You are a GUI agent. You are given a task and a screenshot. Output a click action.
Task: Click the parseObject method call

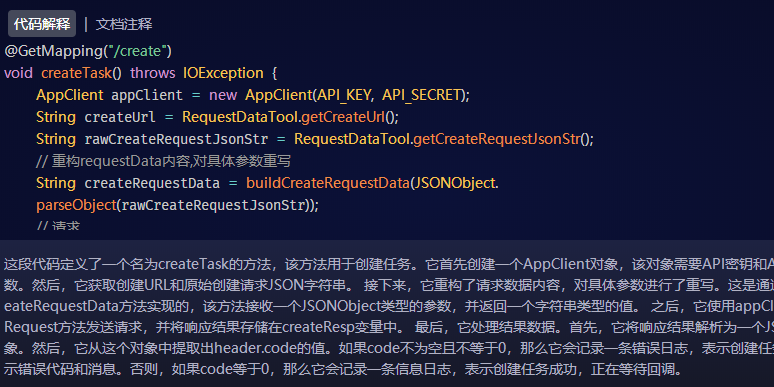76,205
